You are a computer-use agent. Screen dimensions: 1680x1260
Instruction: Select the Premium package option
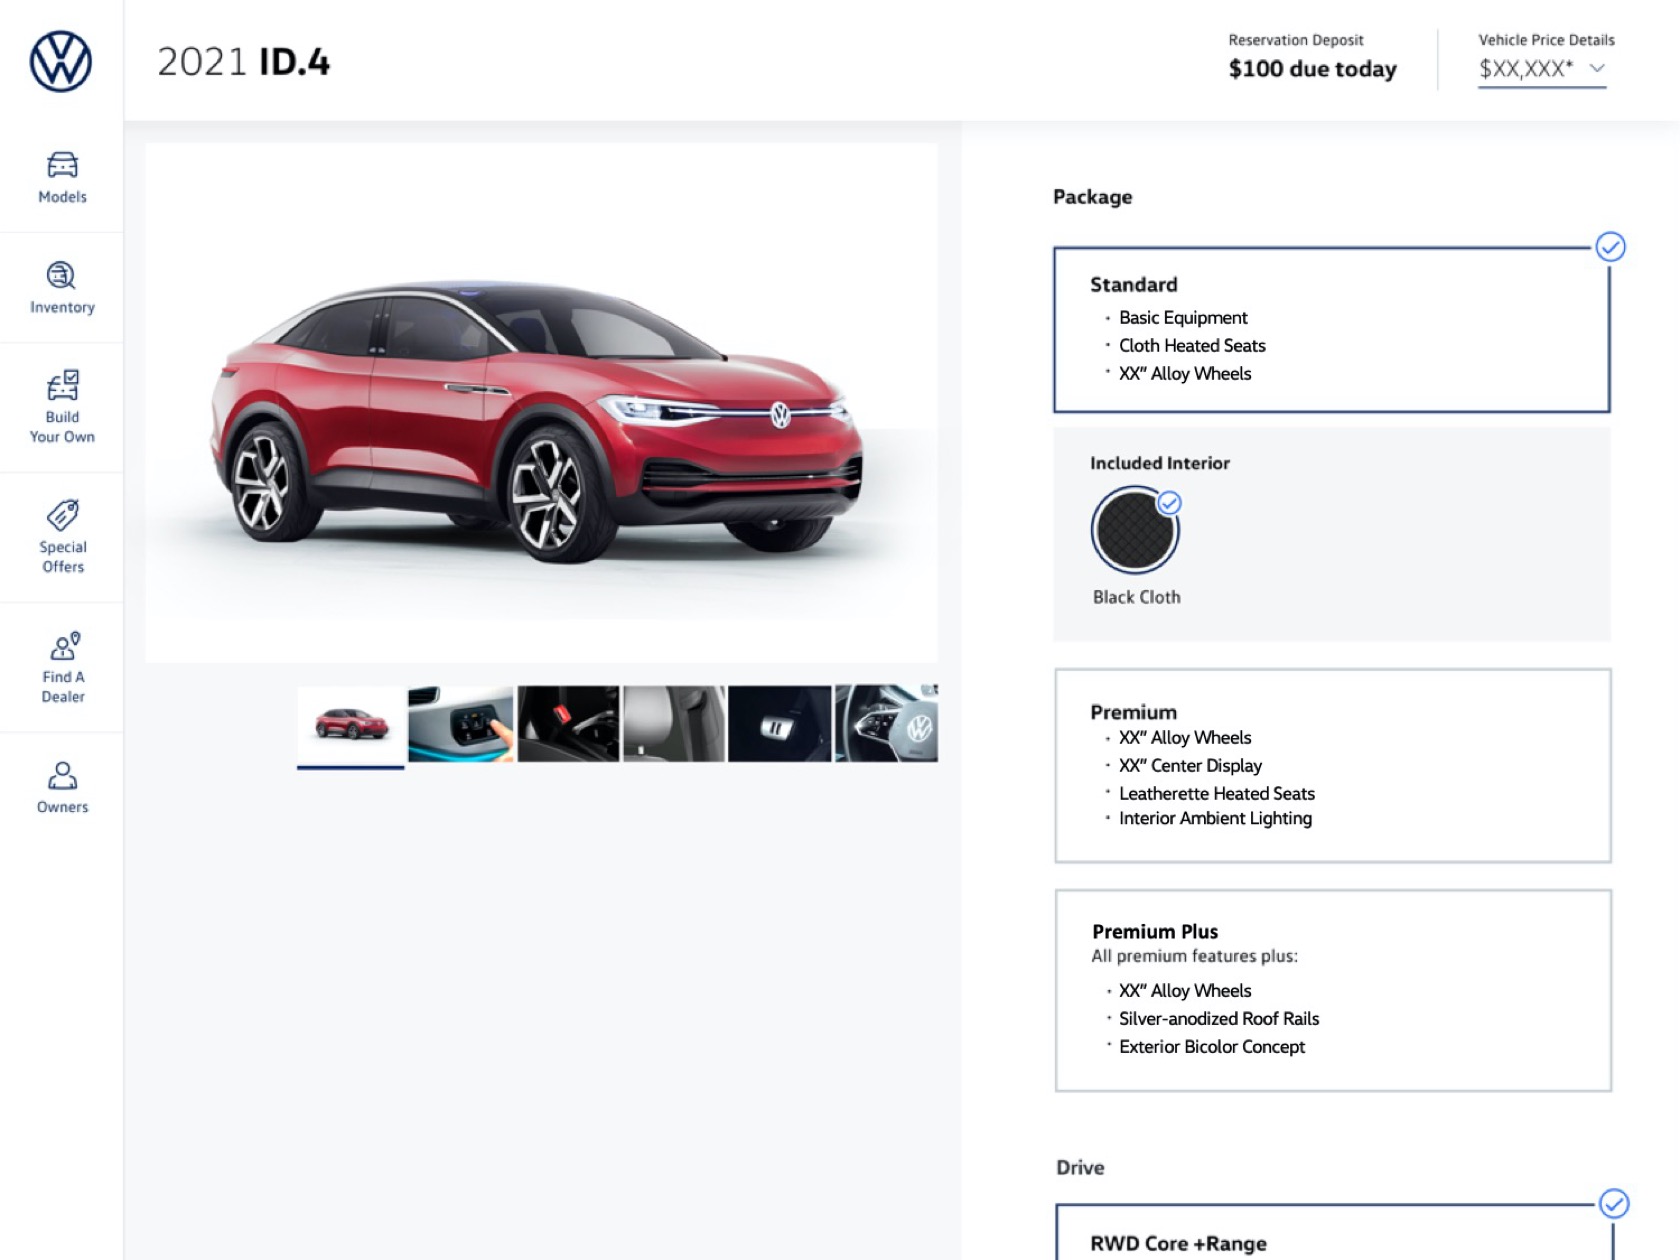point(1333,766)
